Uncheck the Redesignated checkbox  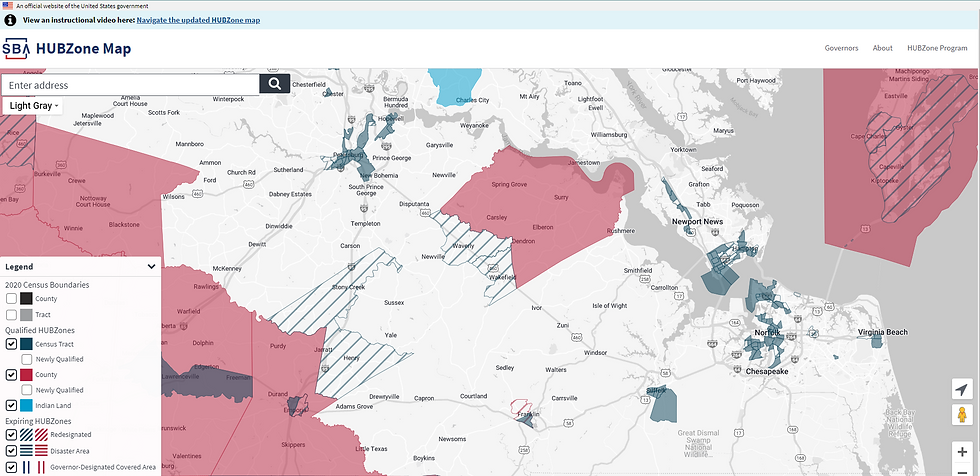(x=11, y=434)
